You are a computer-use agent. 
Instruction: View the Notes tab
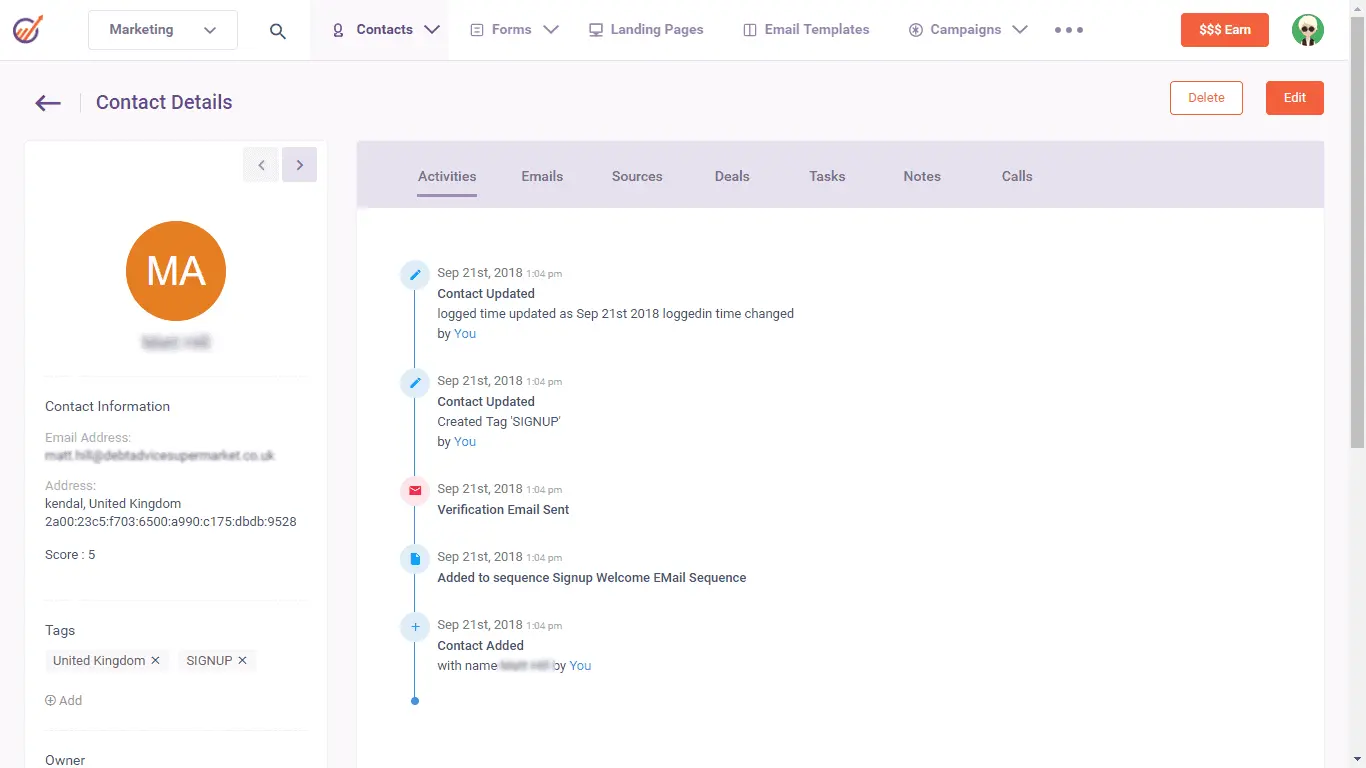point(921,176)
